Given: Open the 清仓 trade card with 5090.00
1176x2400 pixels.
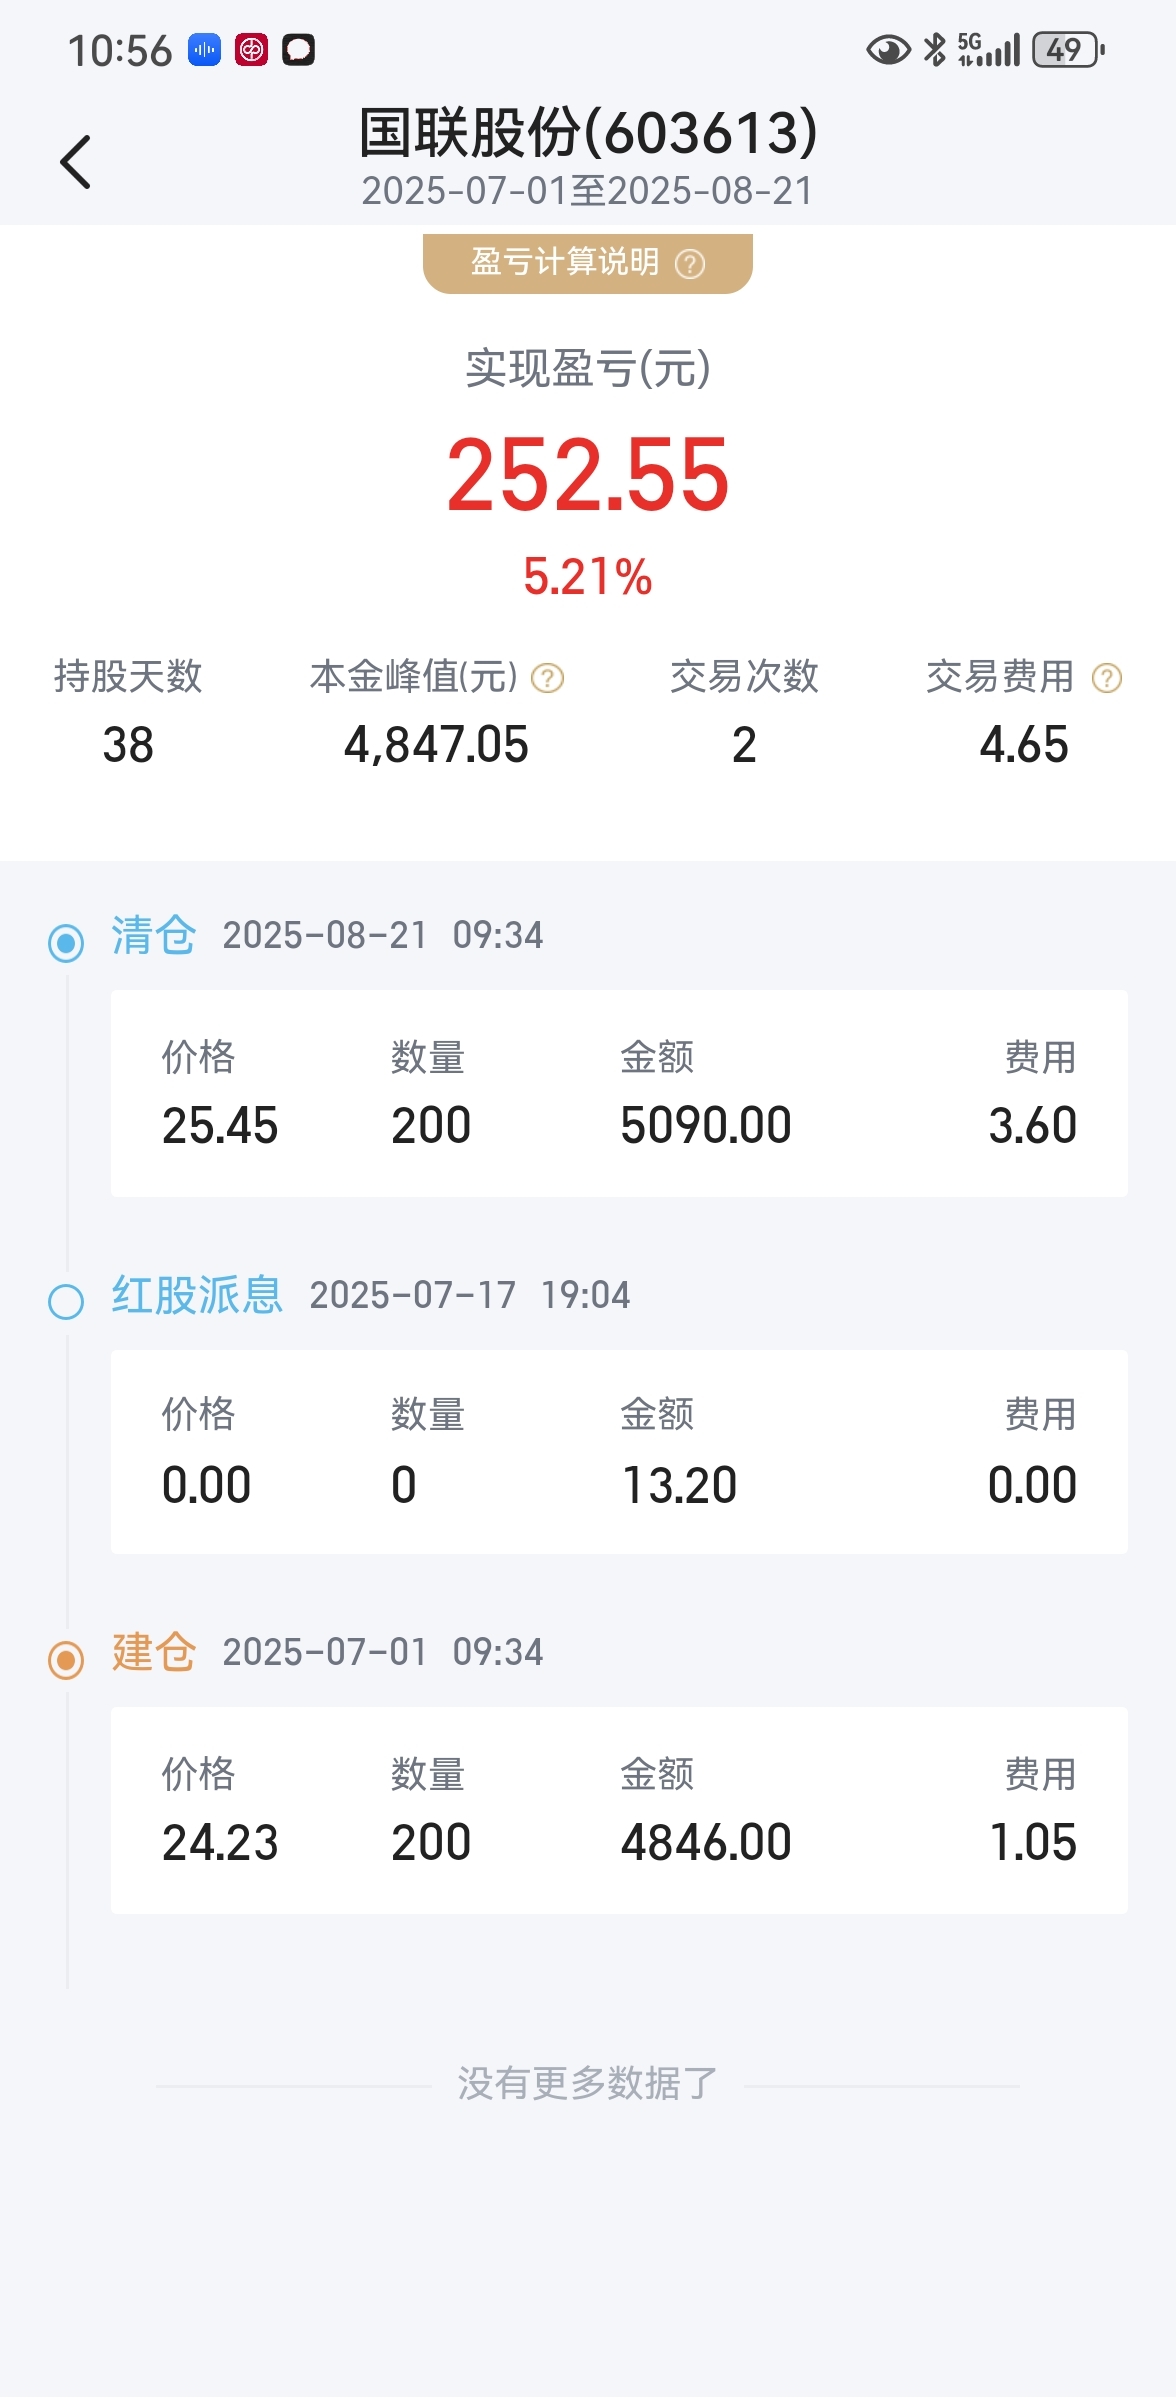Looking at the screenshot, I should [x=619, y=1094].
